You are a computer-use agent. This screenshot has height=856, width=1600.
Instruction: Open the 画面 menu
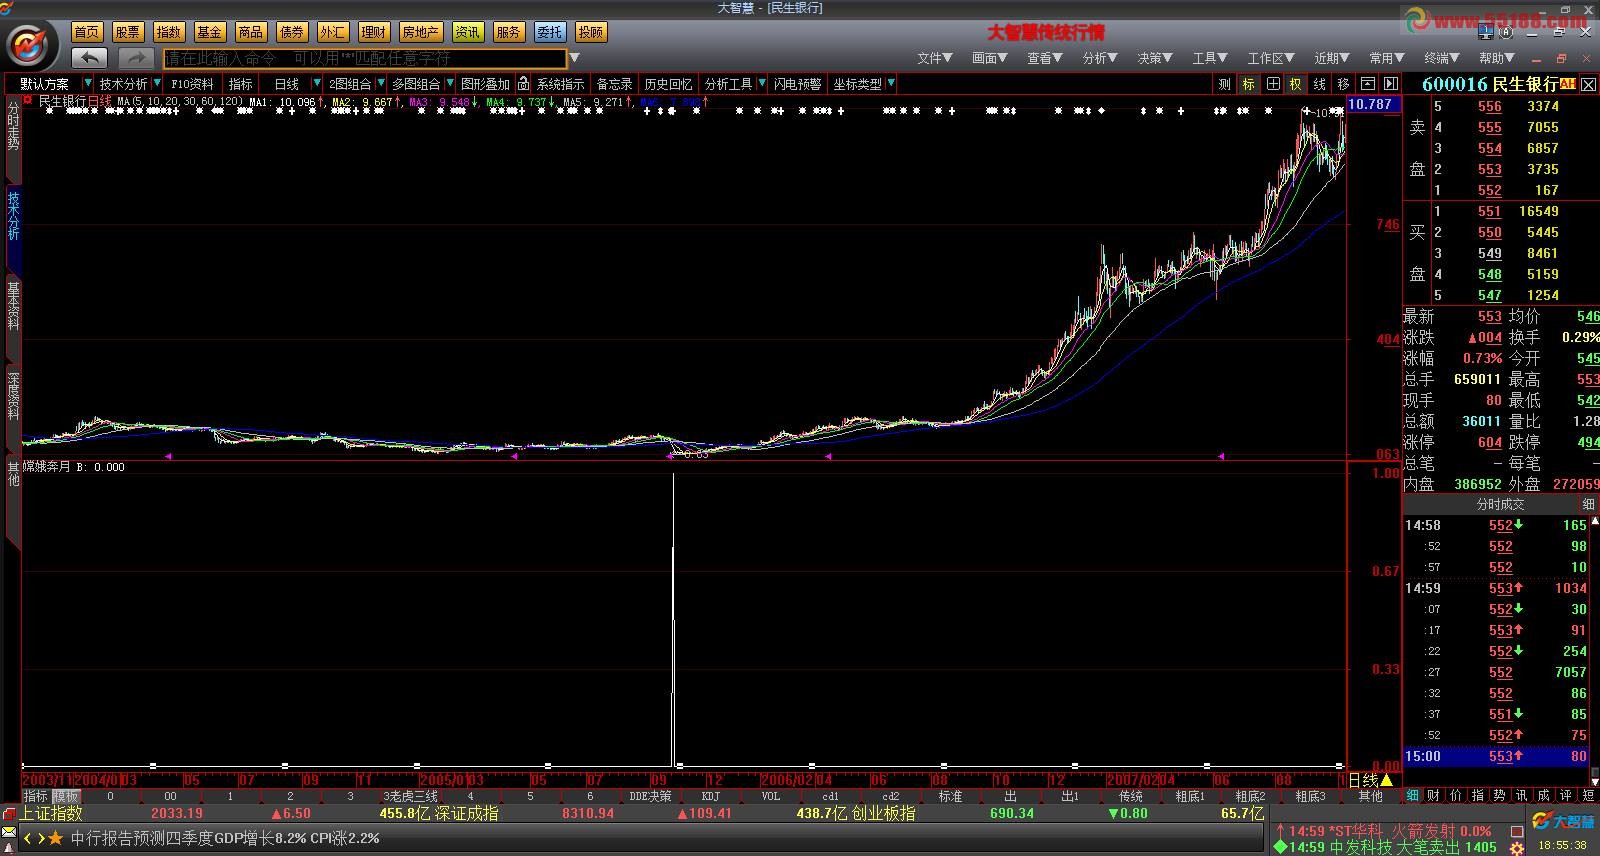tap(990, 58)
